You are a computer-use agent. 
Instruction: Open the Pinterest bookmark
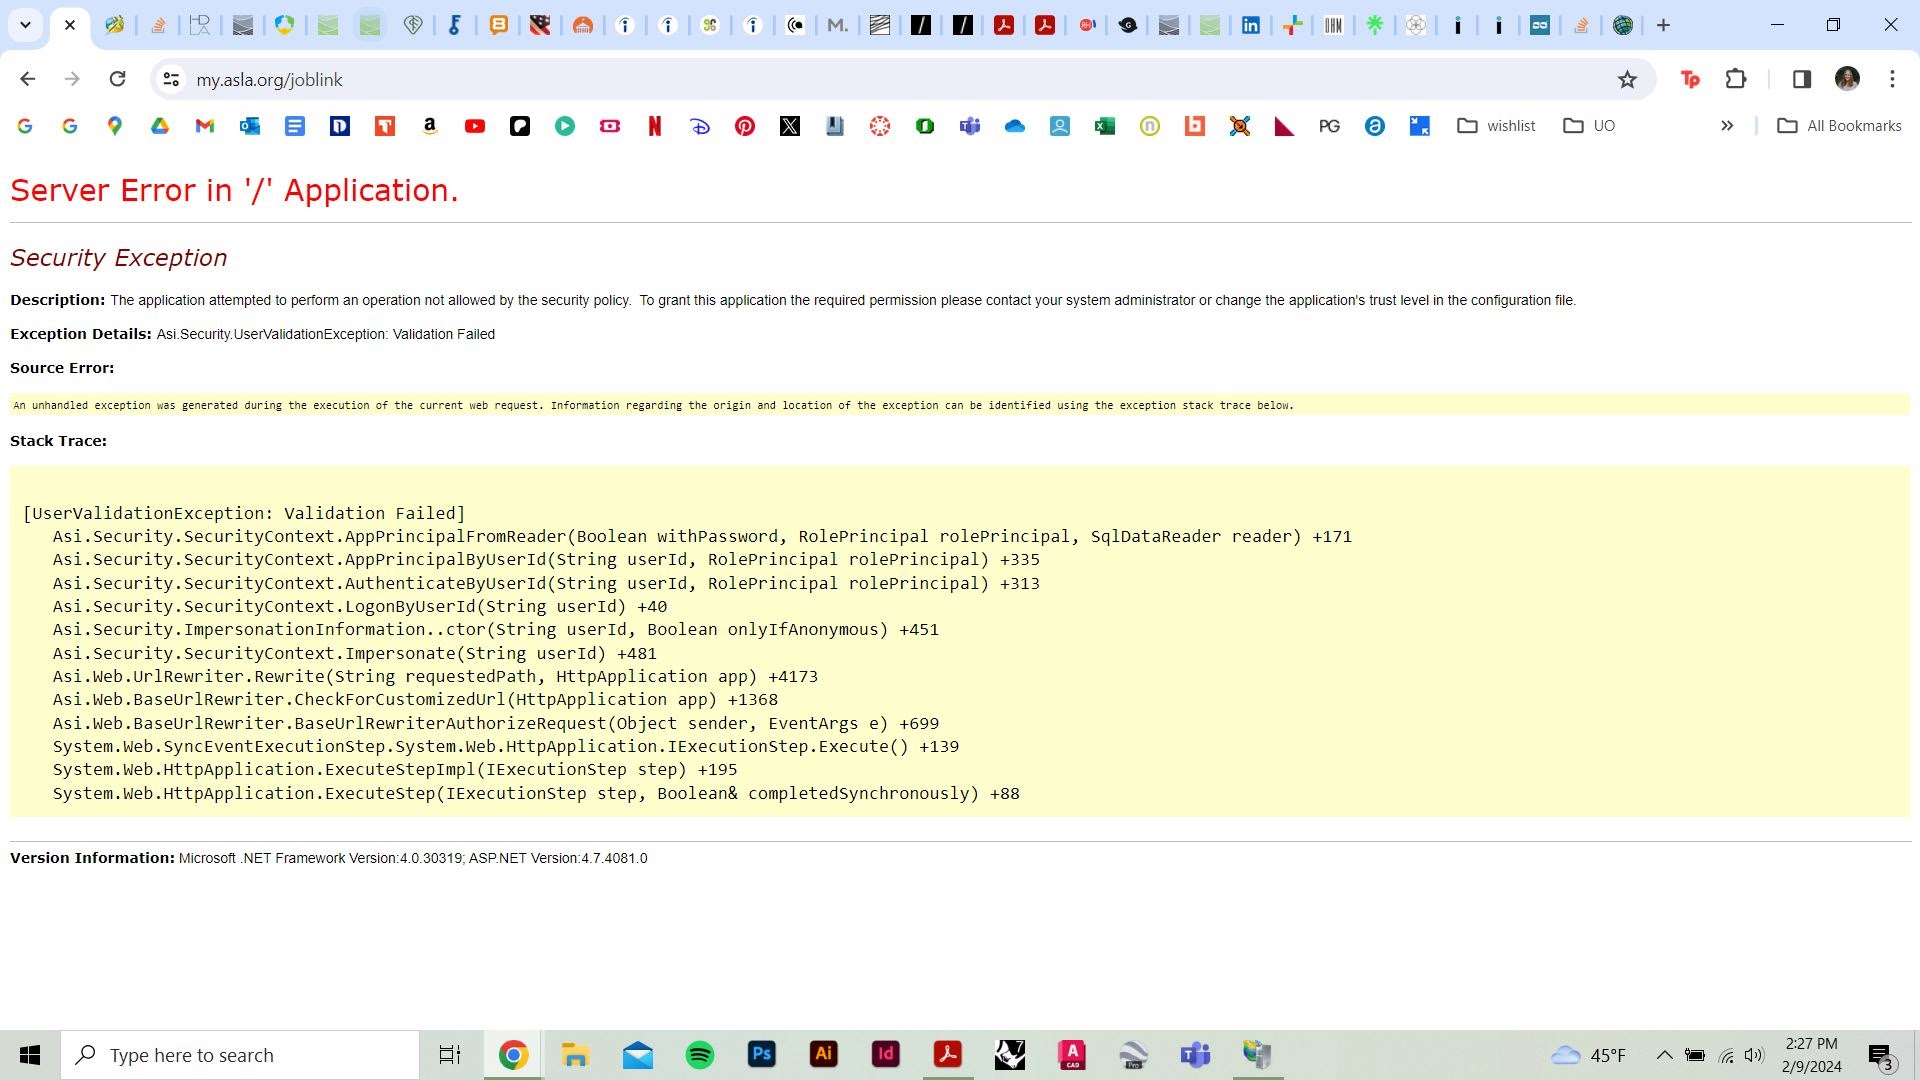click(x=745, y=126)
